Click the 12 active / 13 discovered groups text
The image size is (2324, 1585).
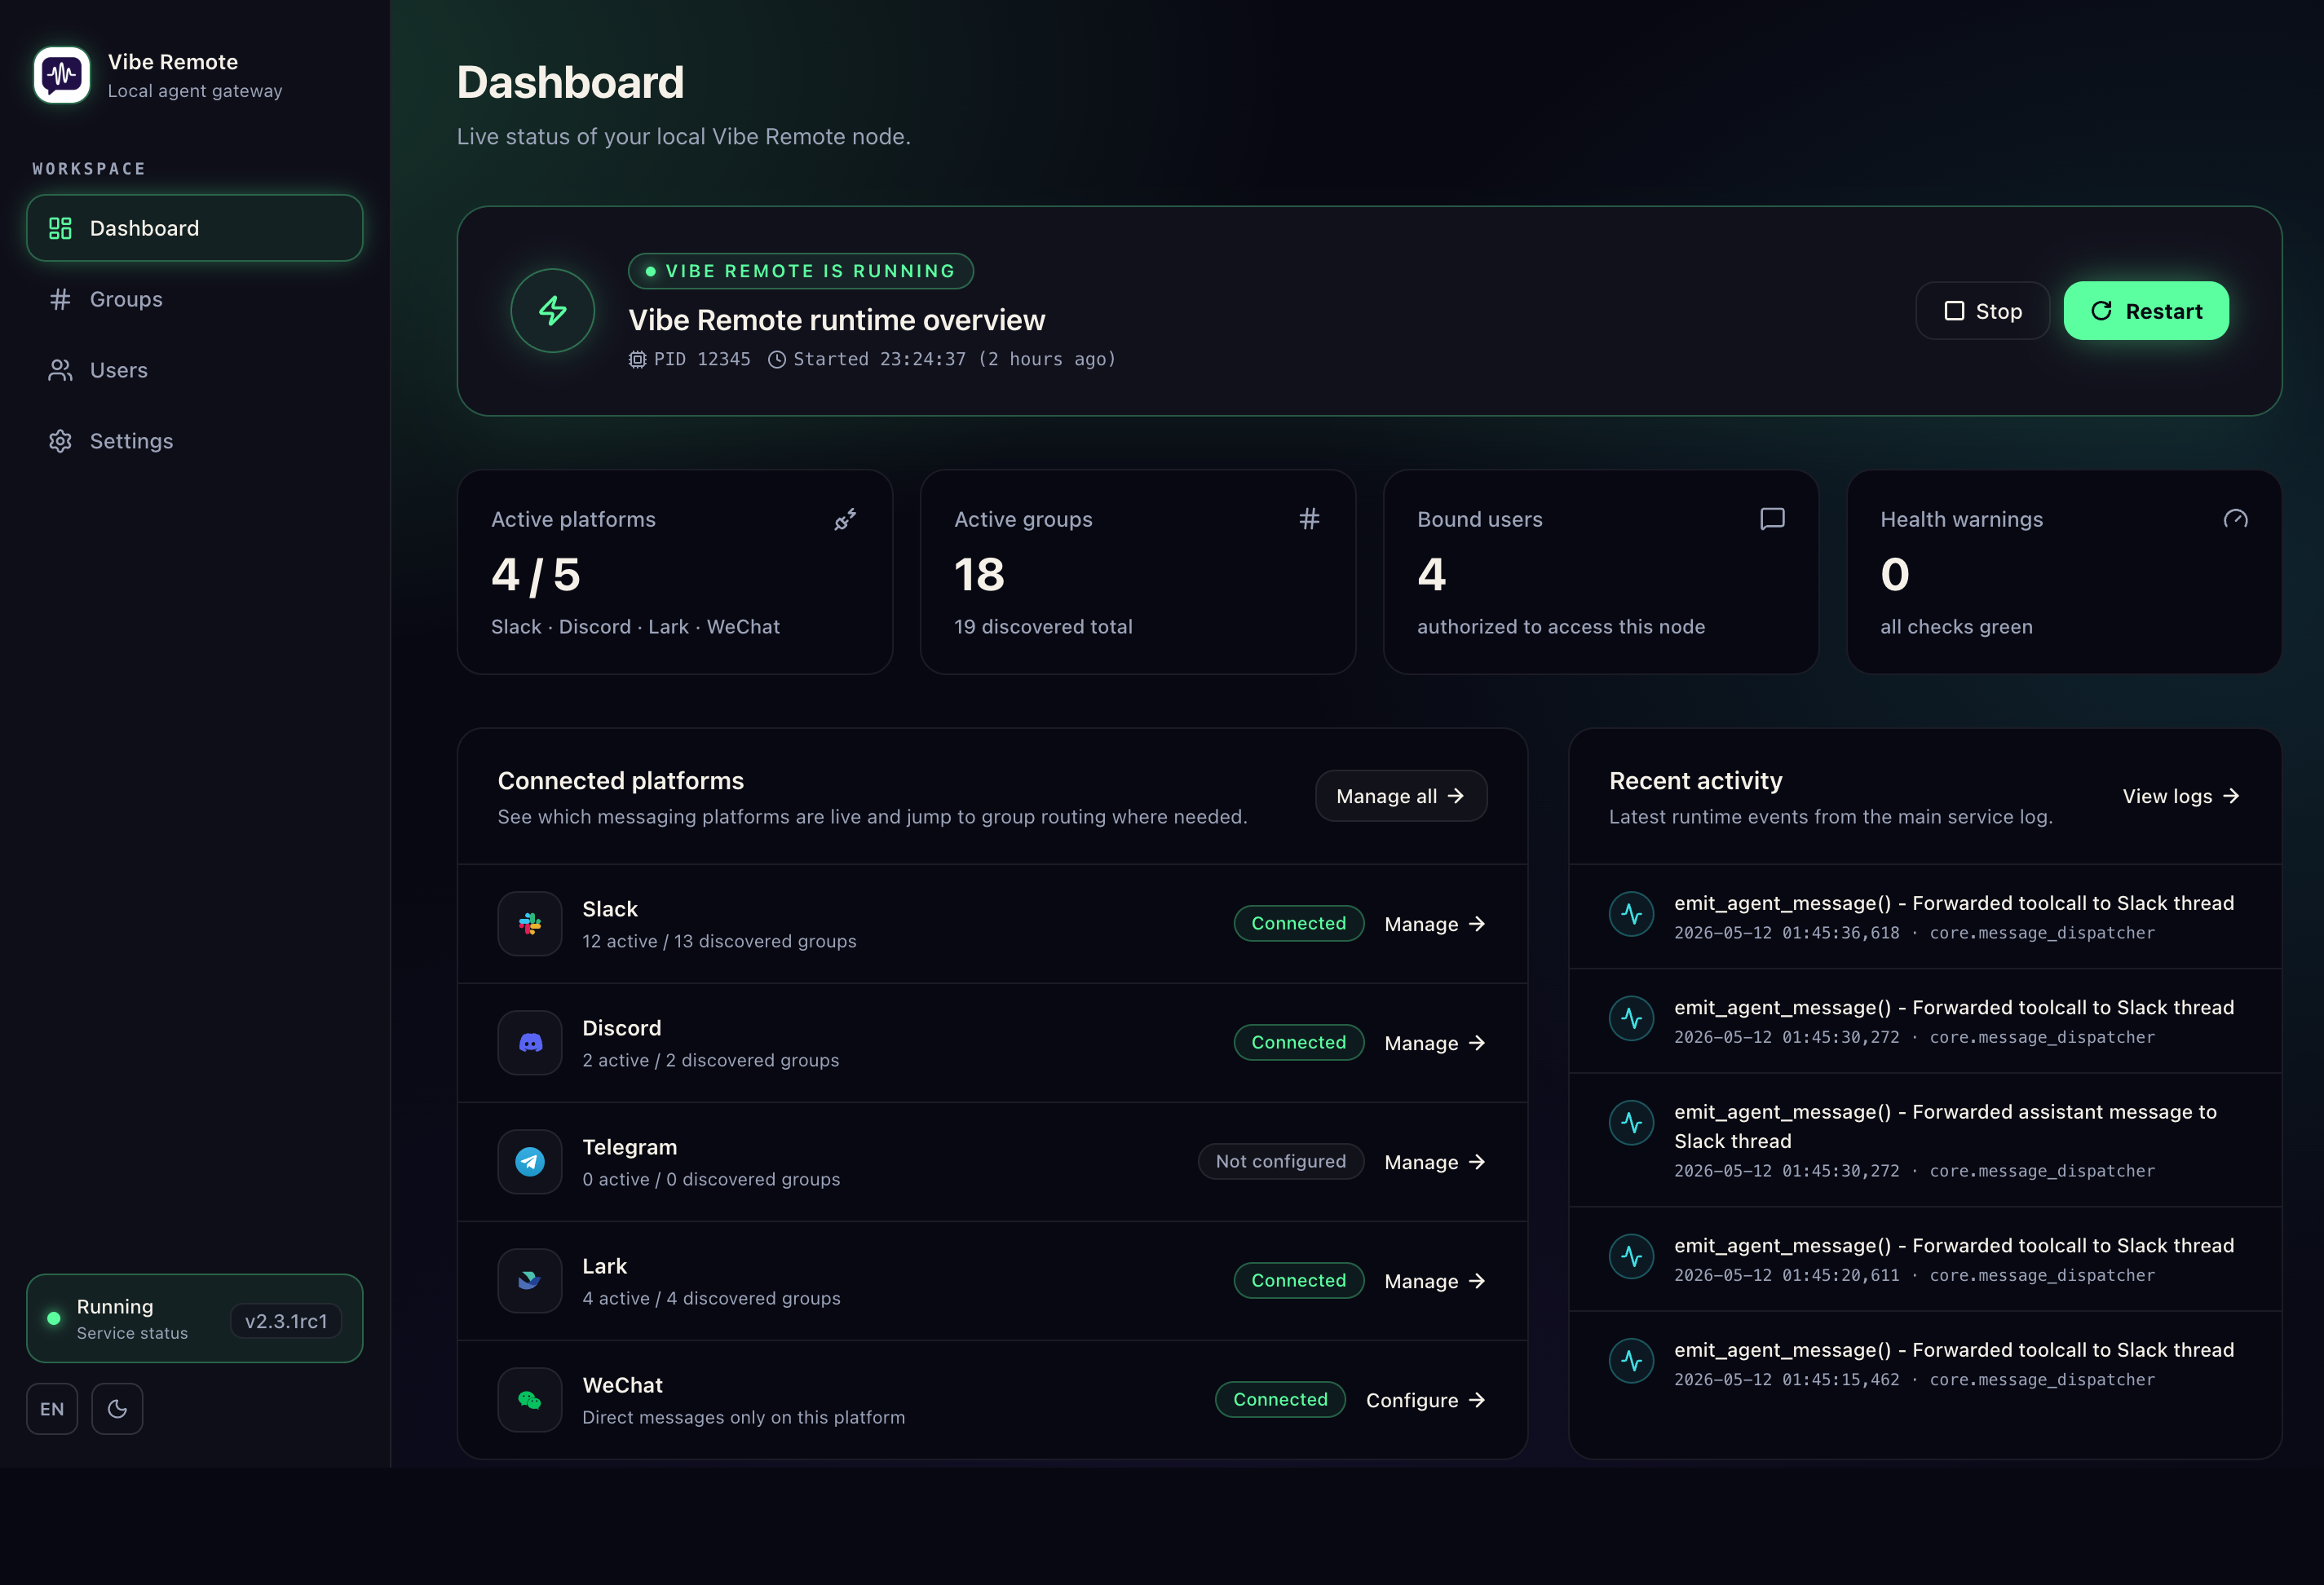(719, 941)
